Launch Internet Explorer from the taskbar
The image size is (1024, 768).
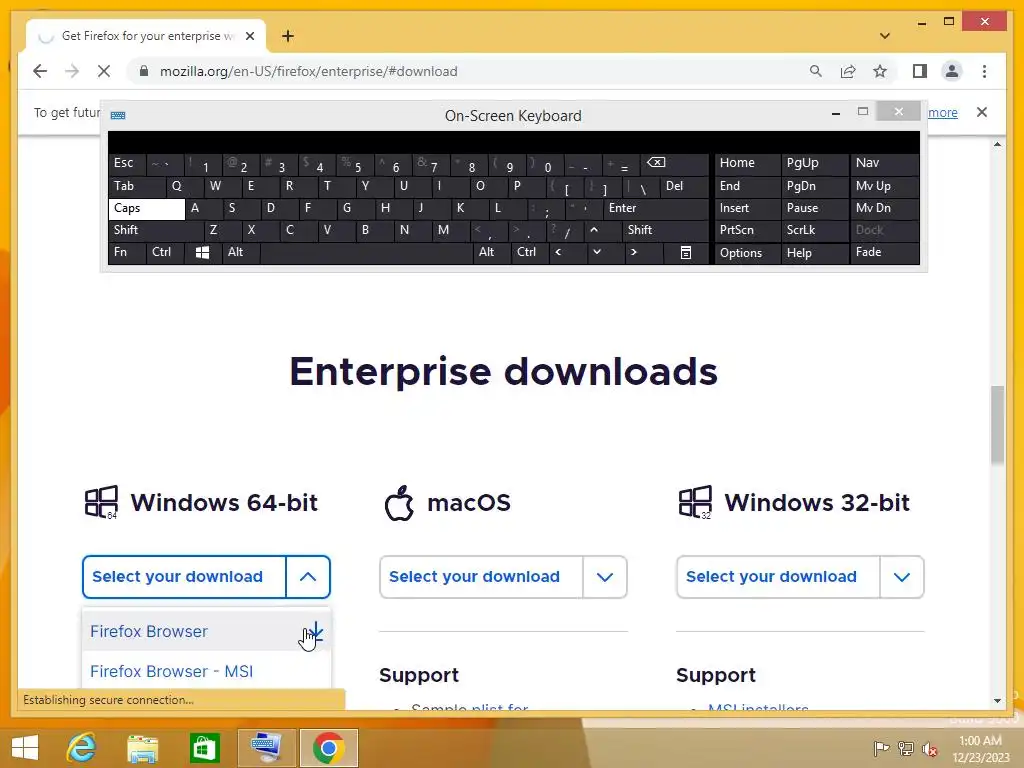[x=82, y=748]
